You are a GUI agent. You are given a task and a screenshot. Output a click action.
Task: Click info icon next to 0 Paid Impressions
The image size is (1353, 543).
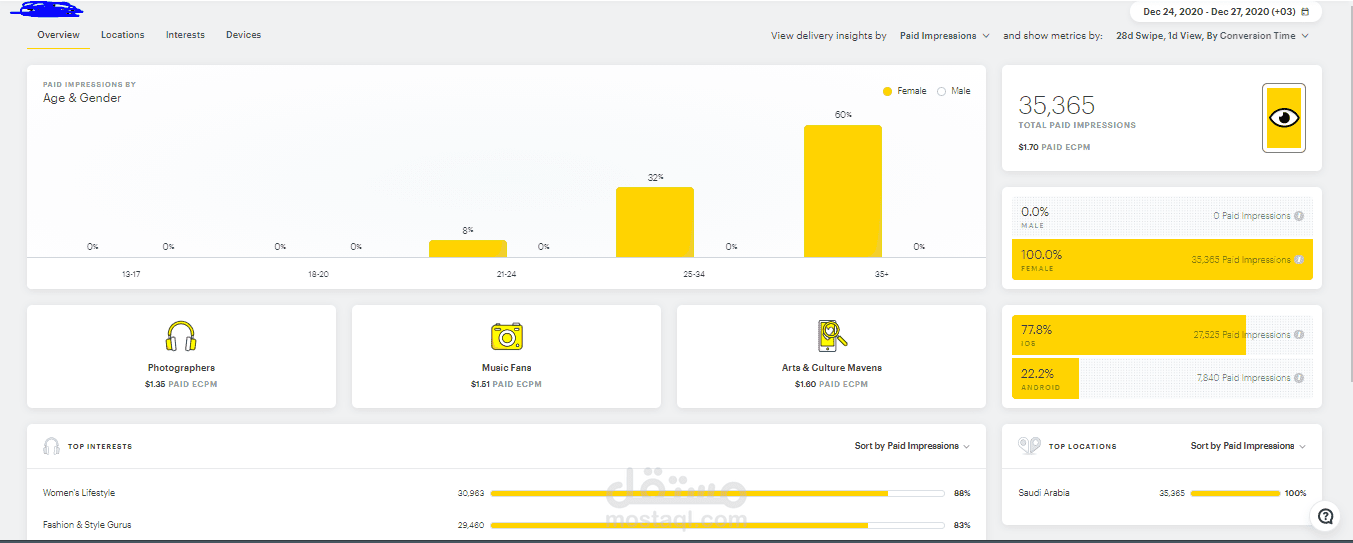(x=1299, y=216)
